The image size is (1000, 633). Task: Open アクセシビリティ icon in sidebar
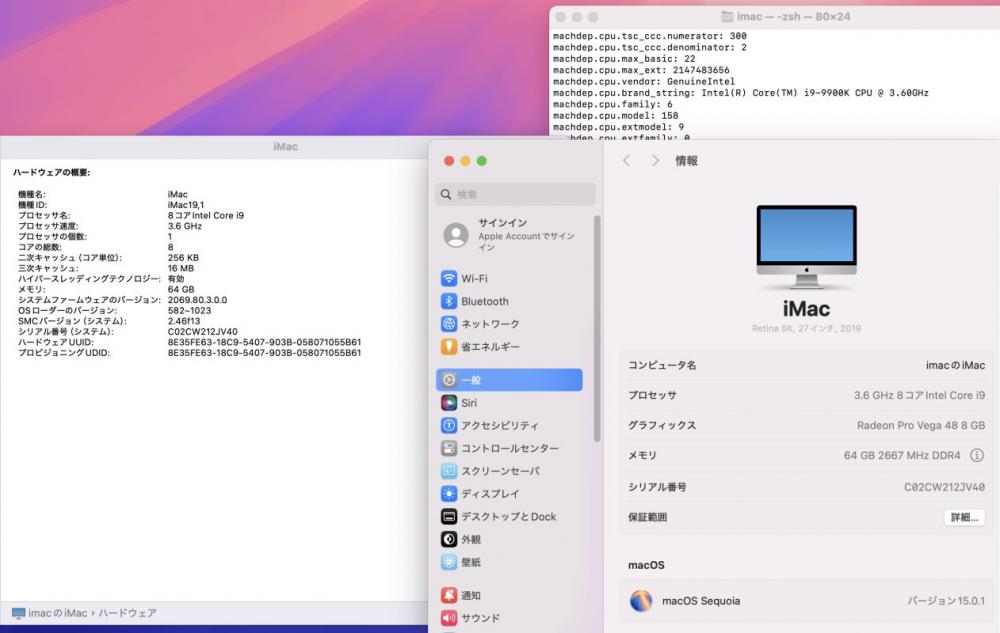tap(449, 425)
